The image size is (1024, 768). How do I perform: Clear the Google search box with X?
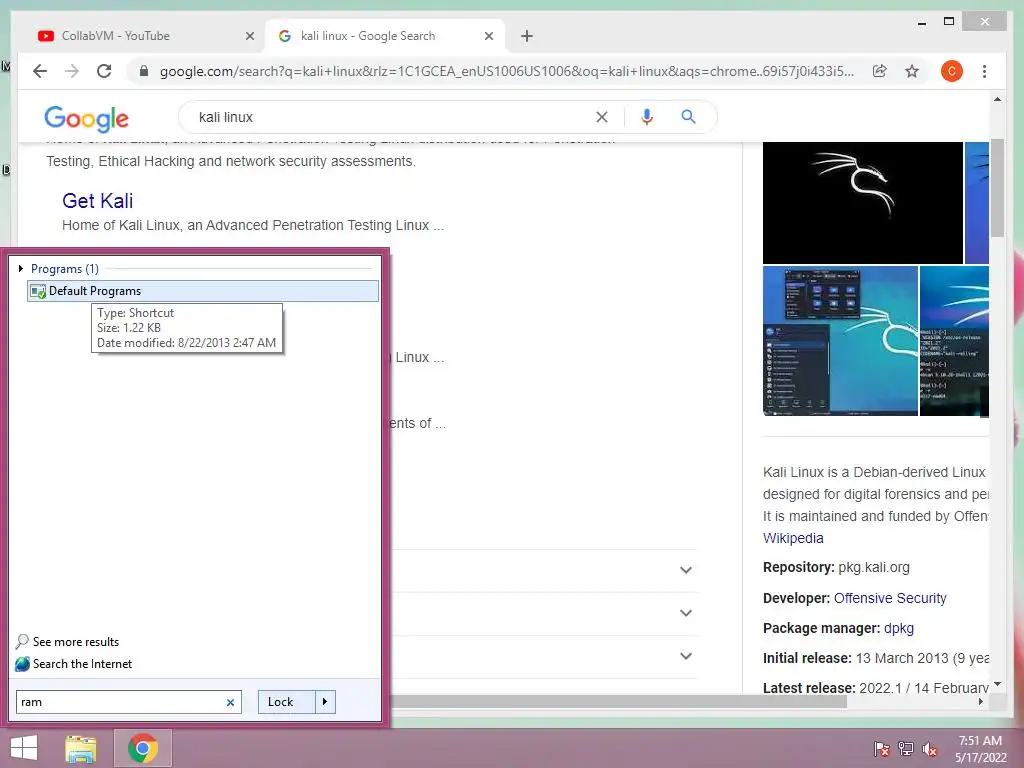601,117
